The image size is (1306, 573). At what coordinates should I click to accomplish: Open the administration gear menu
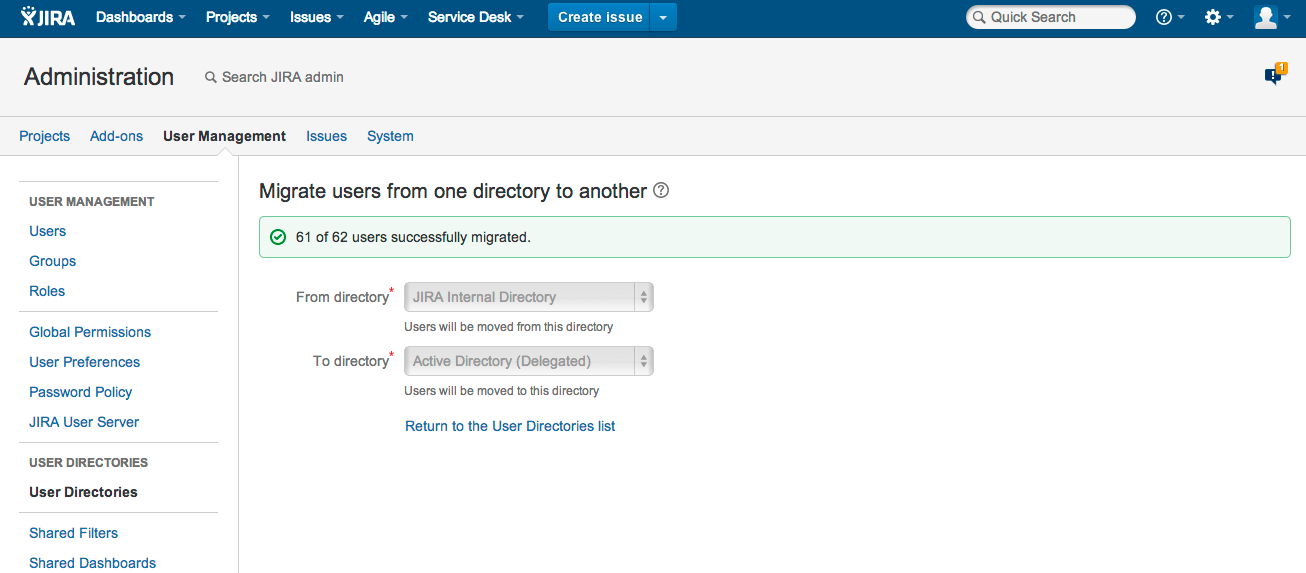(1218, 17)
